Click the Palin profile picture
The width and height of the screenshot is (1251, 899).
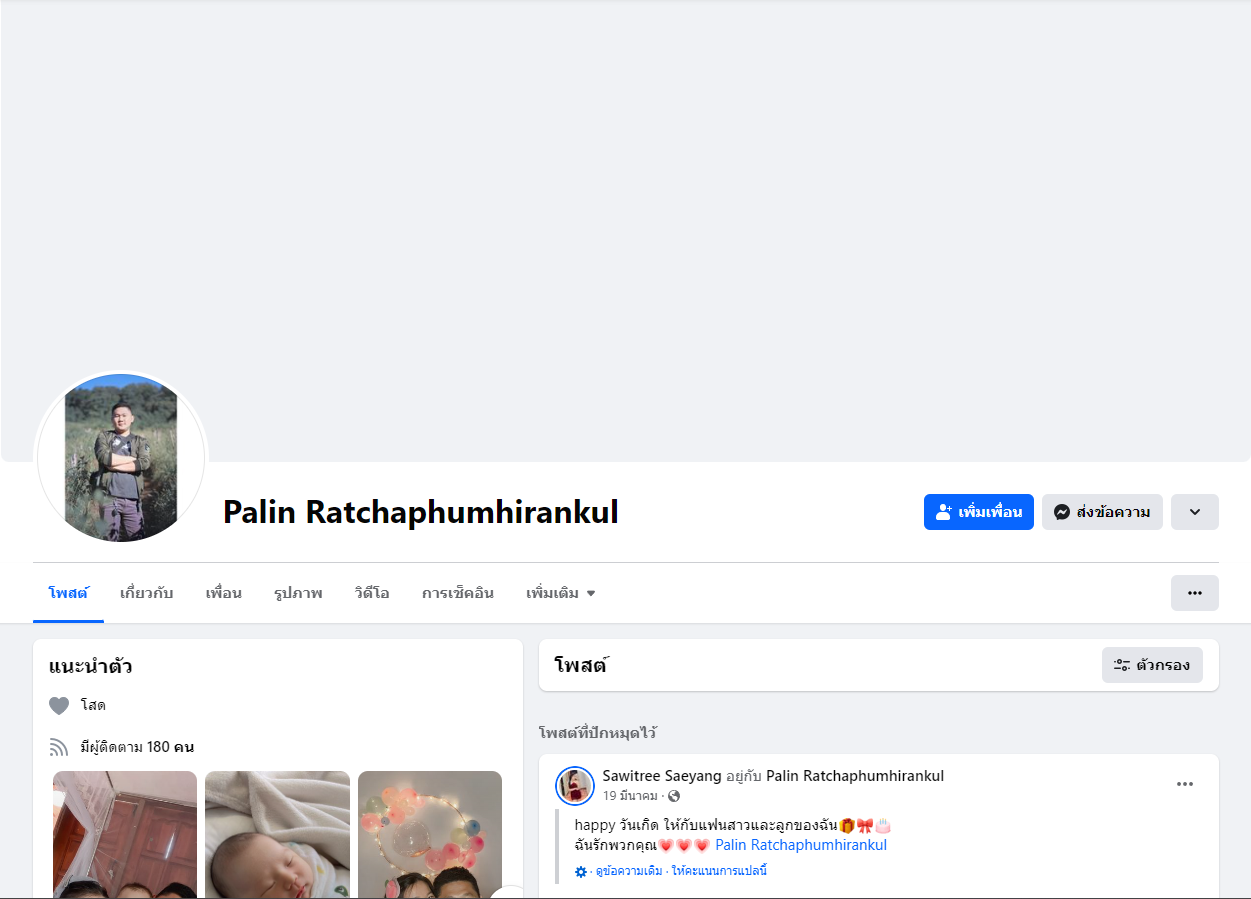coord(121,458)
